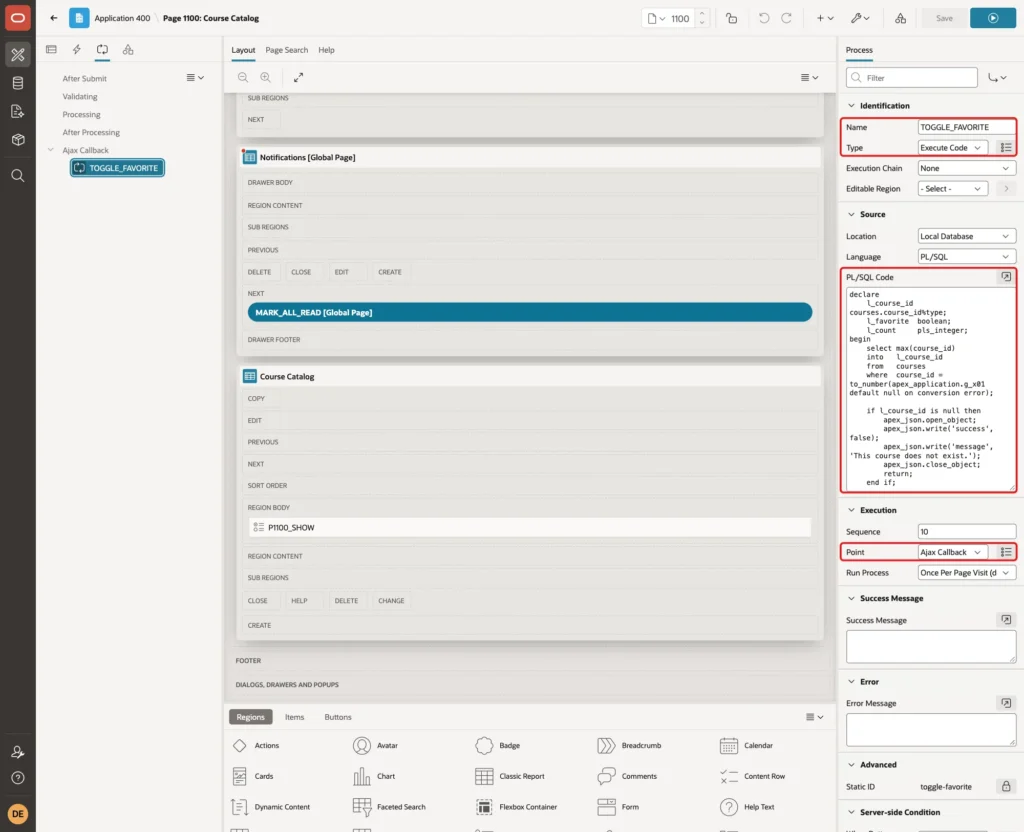Click the Sequence input field

click(x=967, y=532)
